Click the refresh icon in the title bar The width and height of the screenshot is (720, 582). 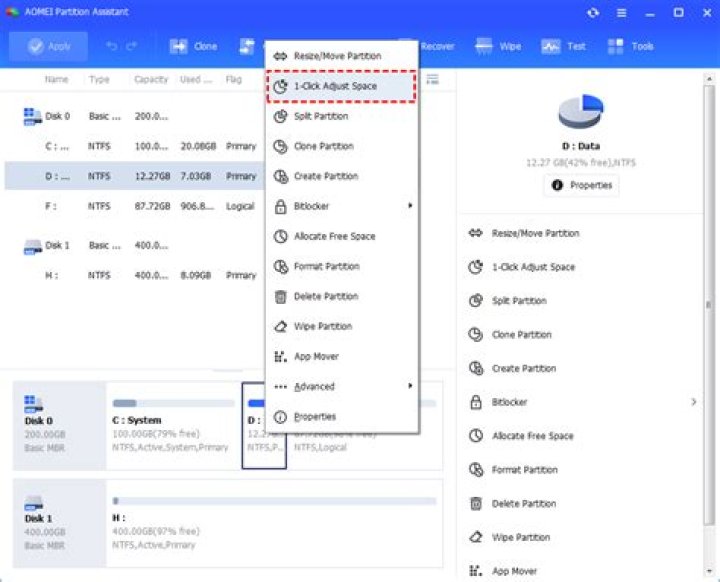coord(594,13)
